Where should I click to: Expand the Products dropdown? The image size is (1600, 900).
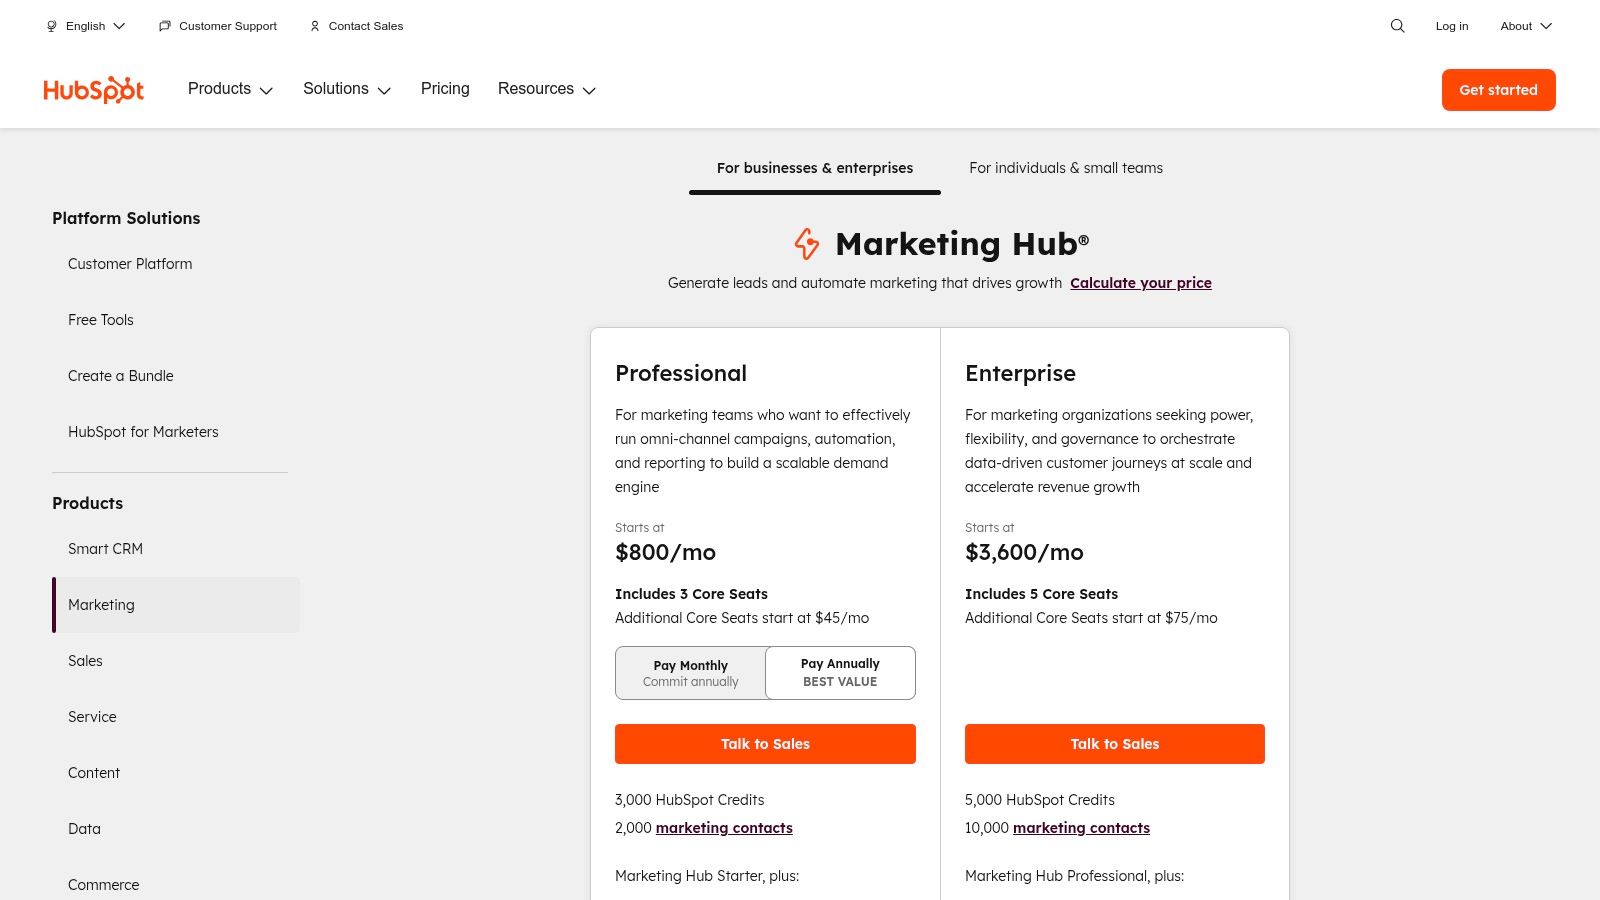tap(230, 89)
